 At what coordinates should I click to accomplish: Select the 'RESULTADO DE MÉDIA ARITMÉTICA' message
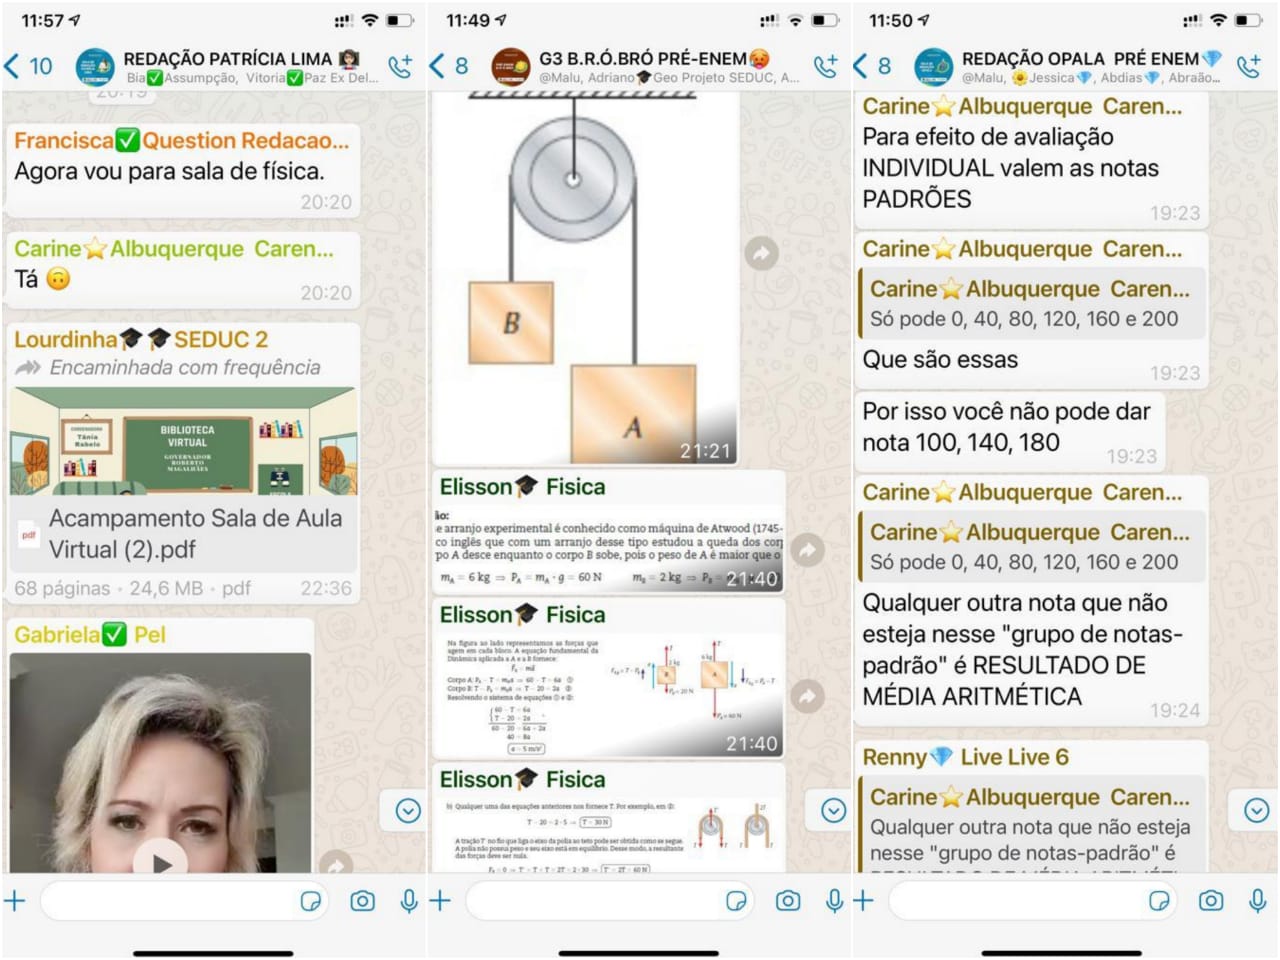(x=1032, y=602)
